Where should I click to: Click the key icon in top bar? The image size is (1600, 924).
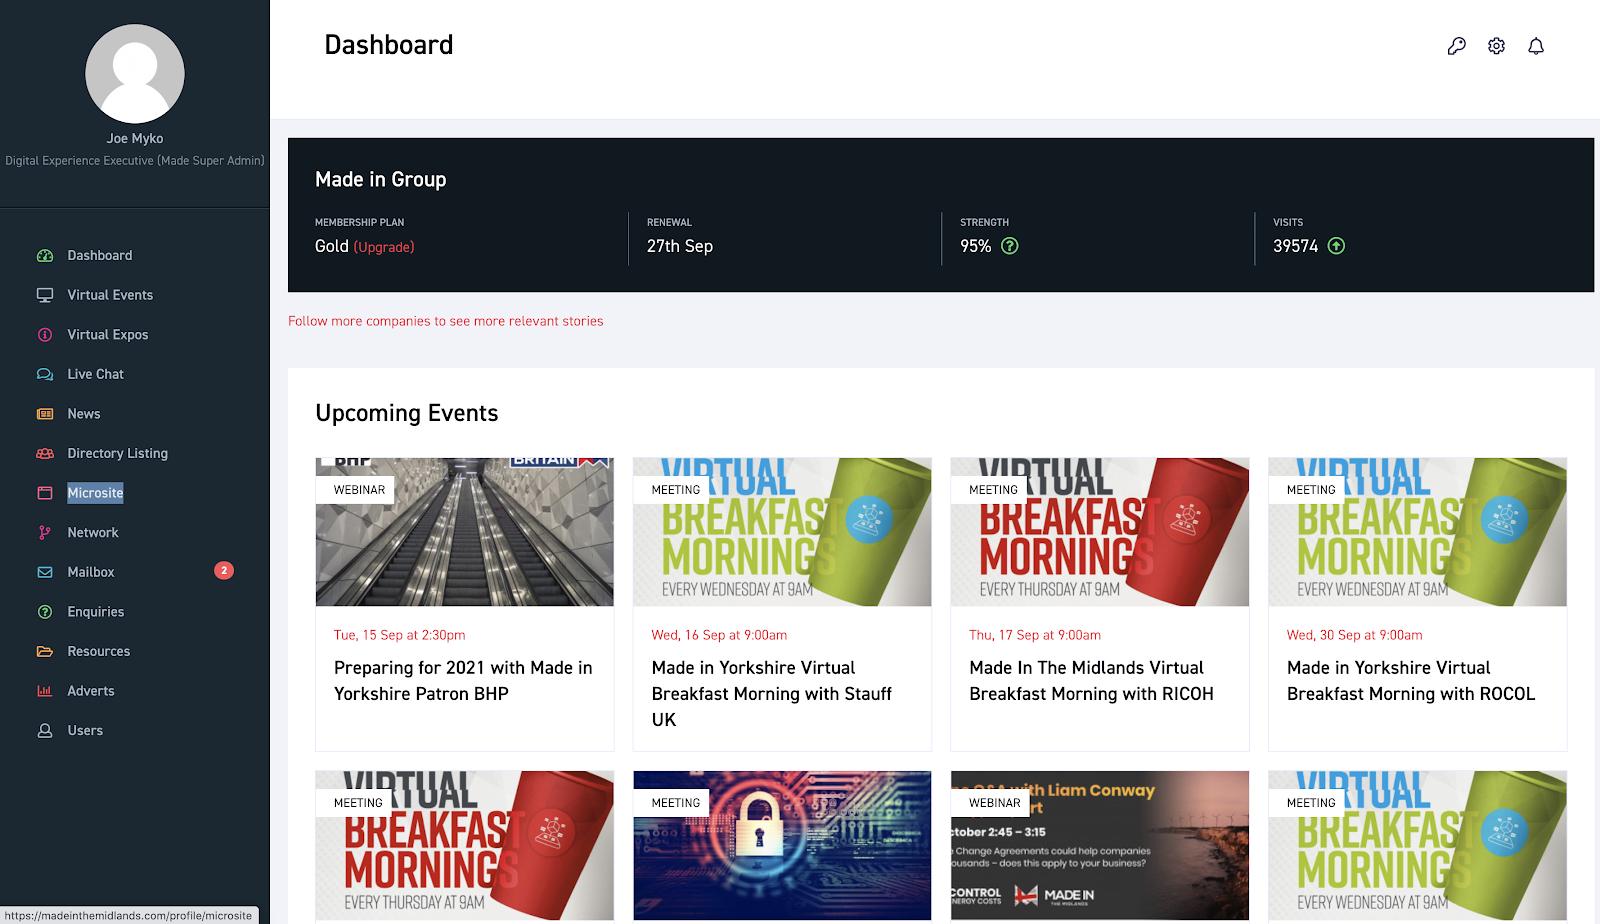pos(1457,46)
